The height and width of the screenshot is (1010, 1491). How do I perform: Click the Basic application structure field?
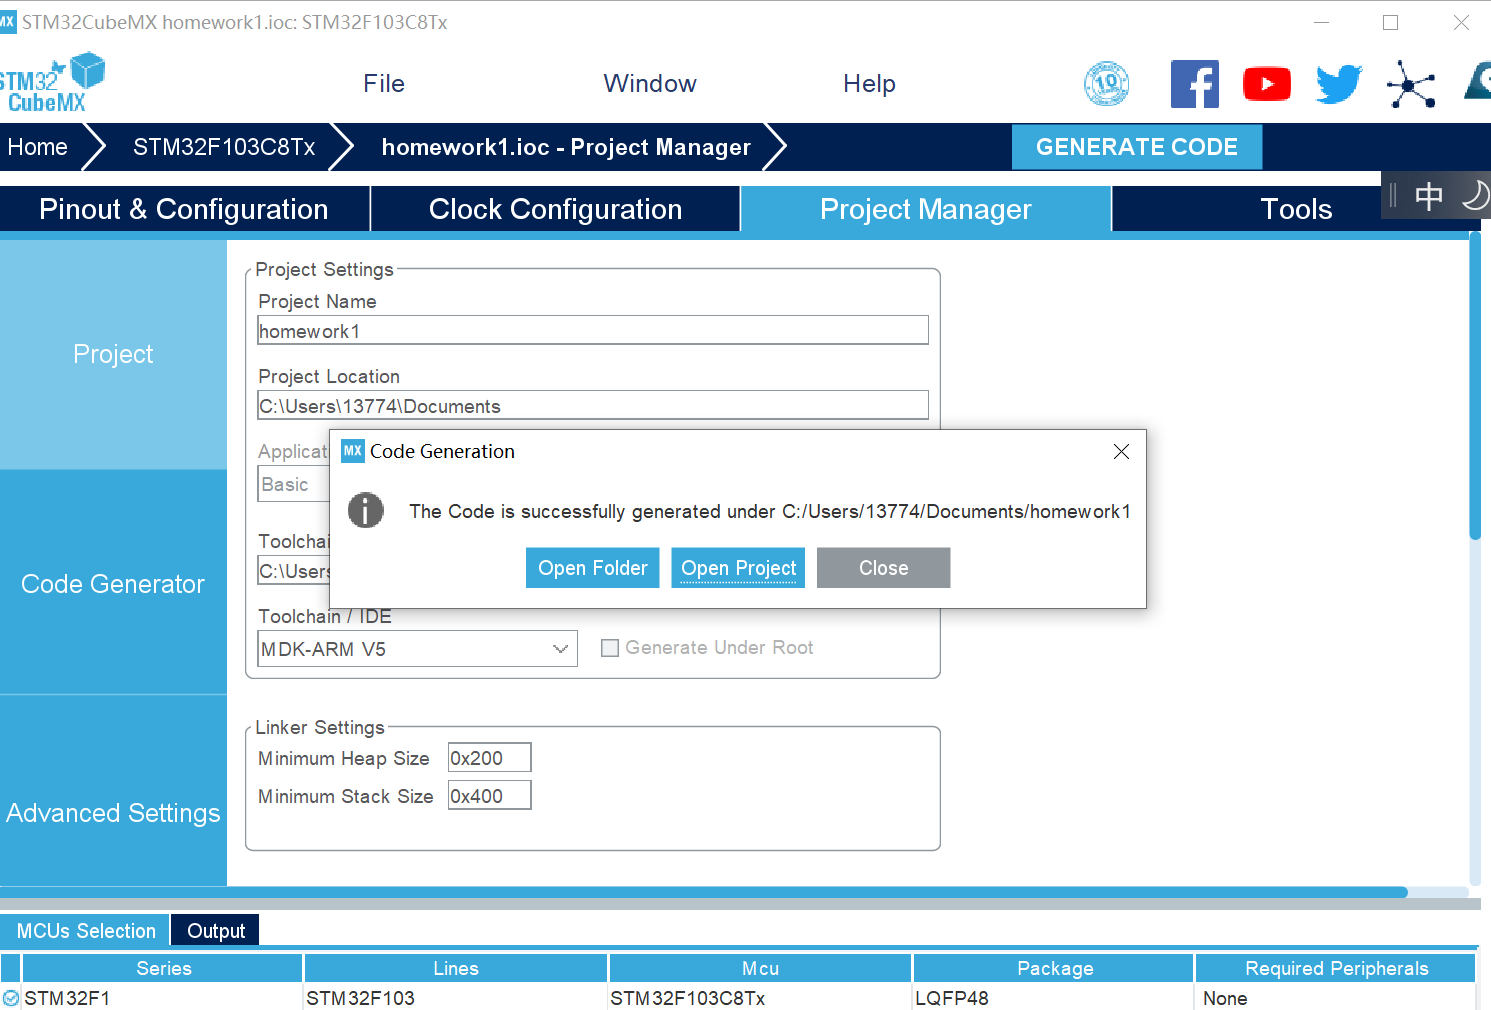point(294,485)
